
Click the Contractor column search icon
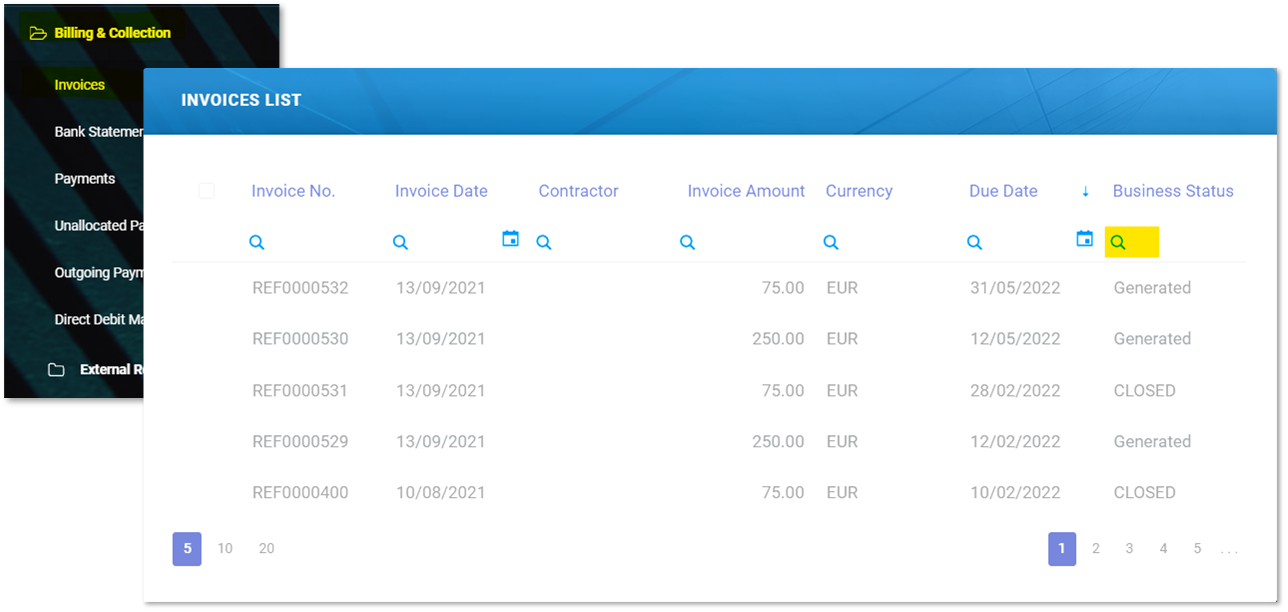tap(544, 242)
